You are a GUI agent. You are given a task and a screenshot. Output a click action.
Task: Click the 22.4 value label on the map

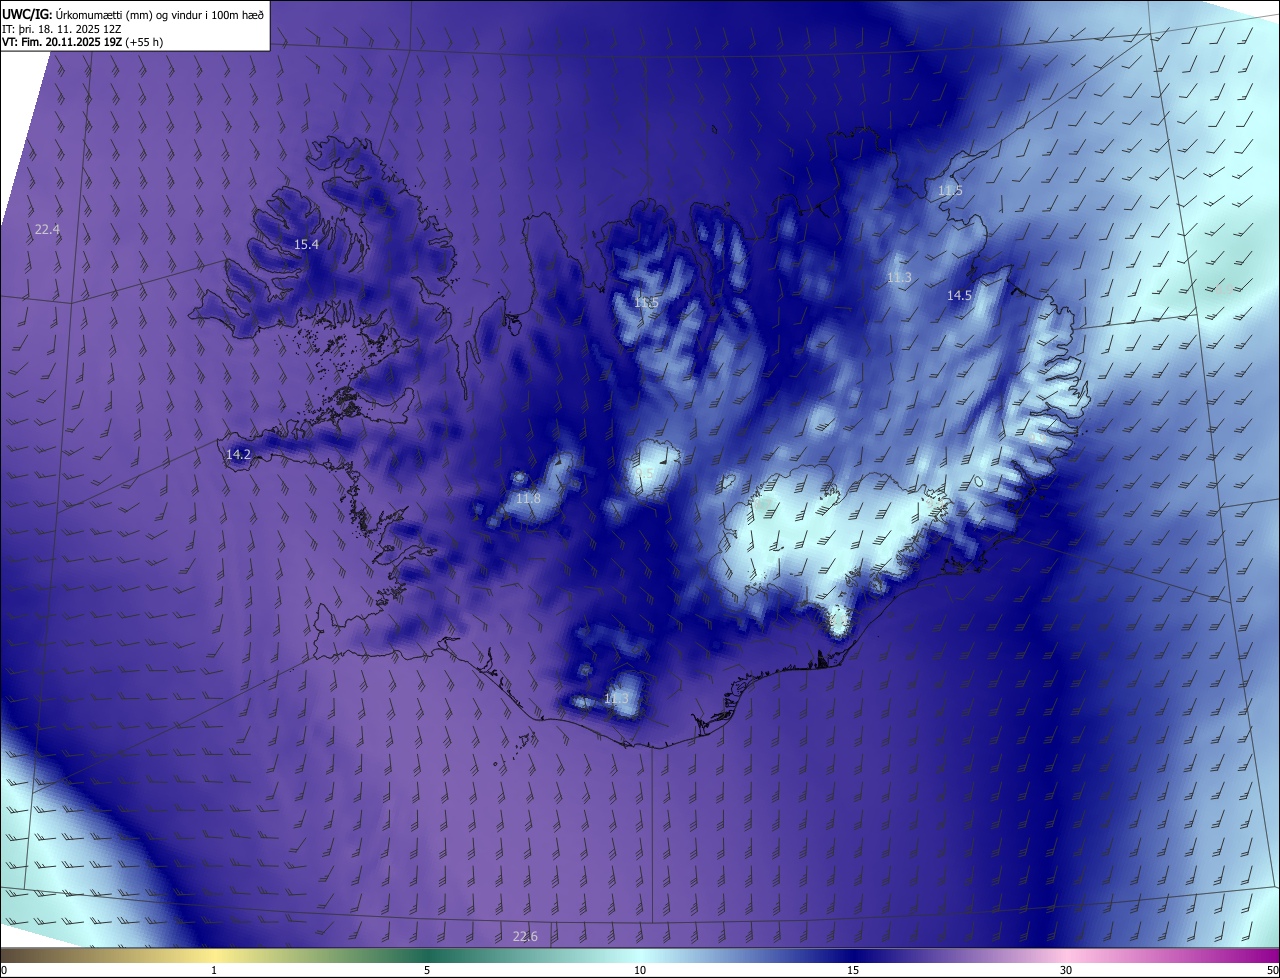pyautogui.click(x=47, y=229)
